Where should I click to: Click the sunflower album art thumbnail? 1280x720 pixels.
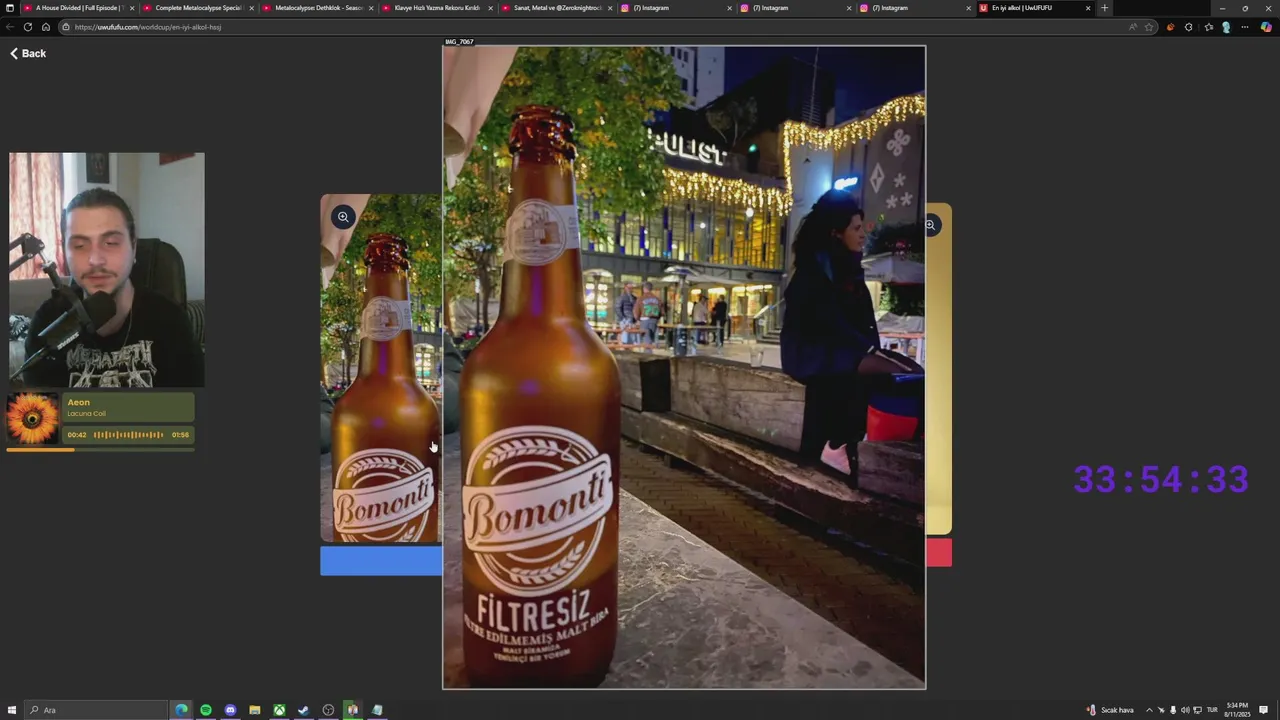(33, 418)
